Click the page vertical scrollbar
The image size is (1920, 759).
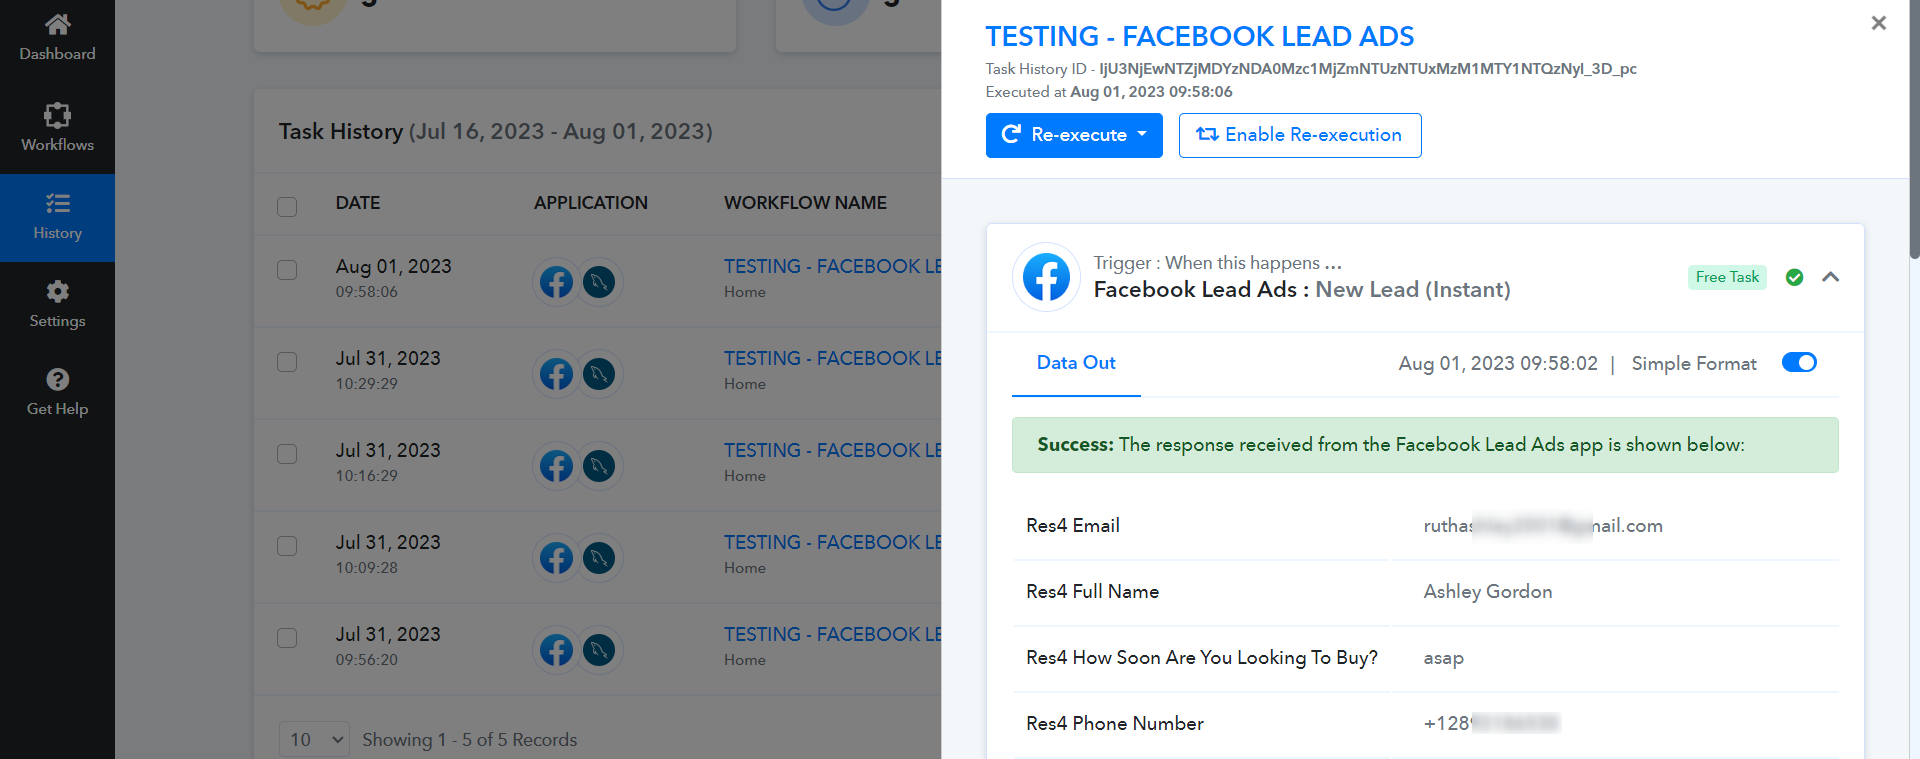coord(1914,130)
